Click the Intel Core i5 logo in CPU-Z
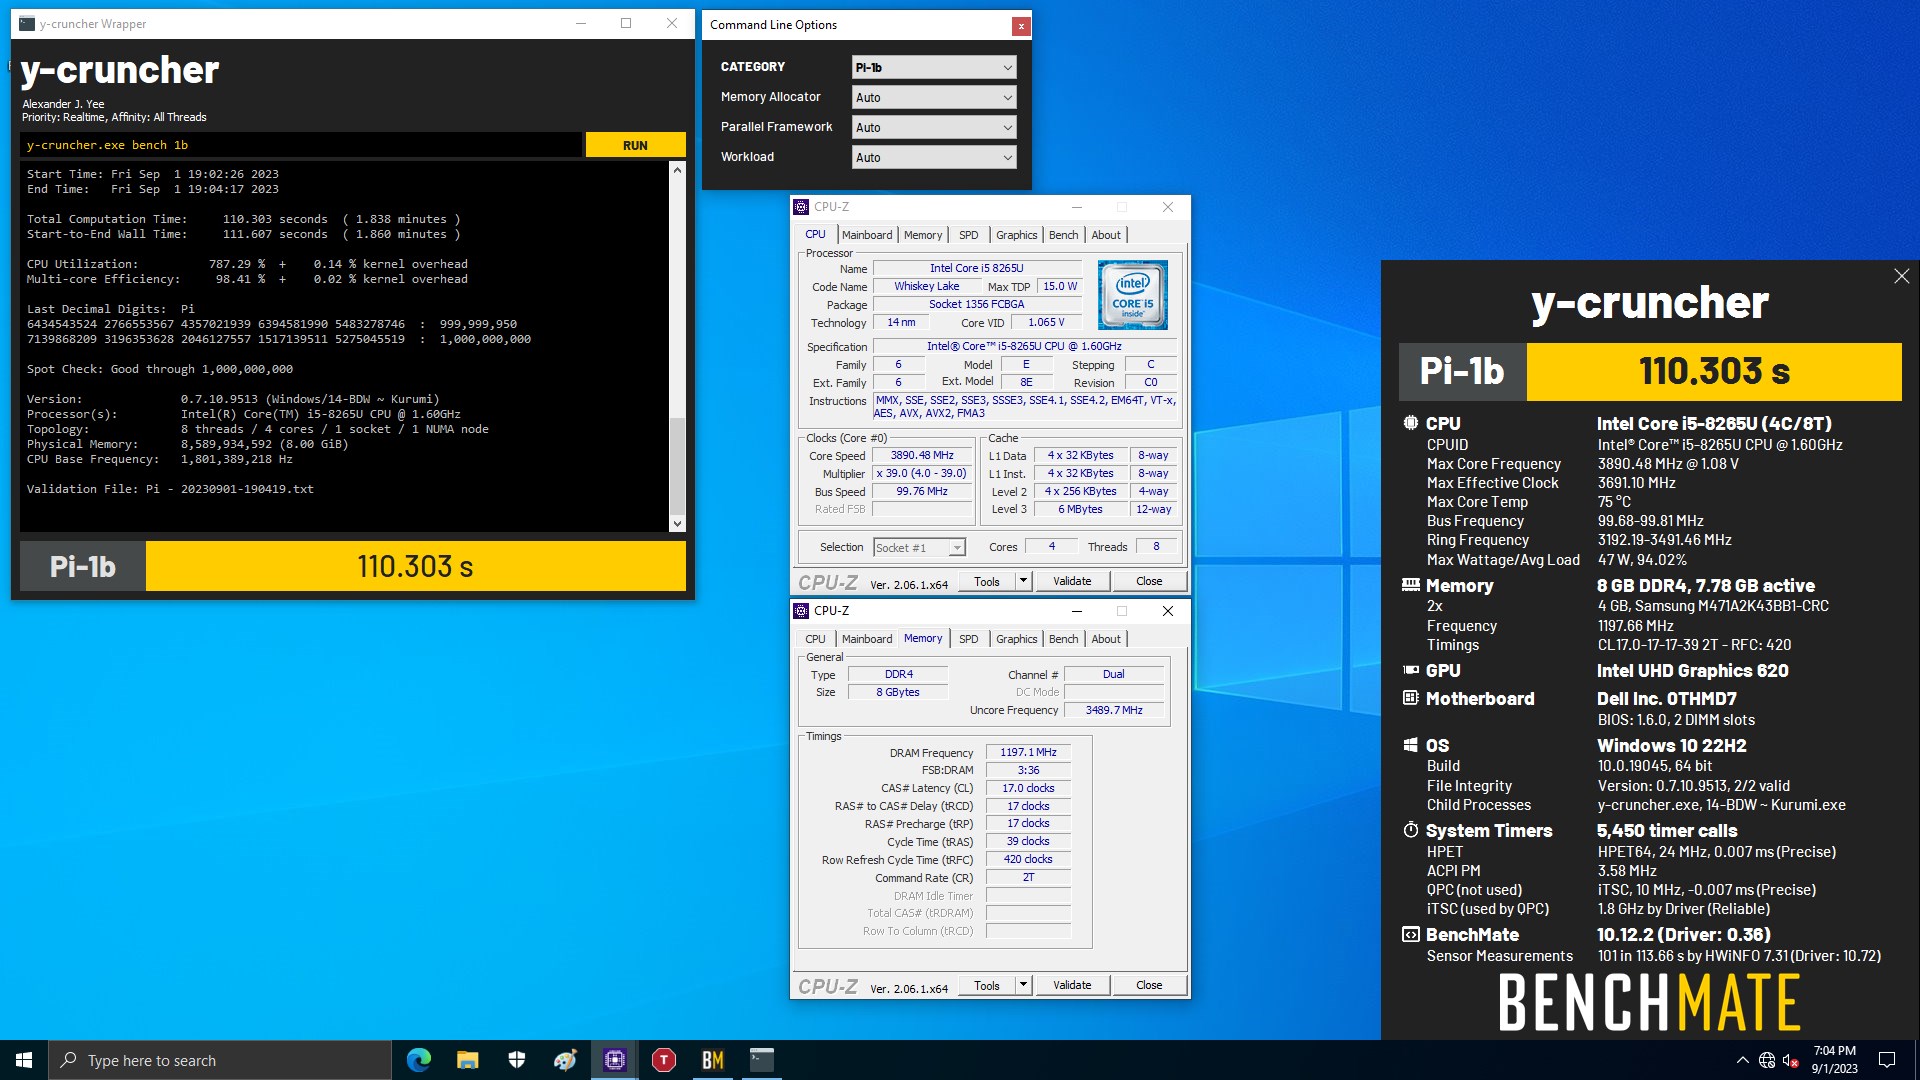Viewport: 1920px width, 1080px height. (1132, 295)
